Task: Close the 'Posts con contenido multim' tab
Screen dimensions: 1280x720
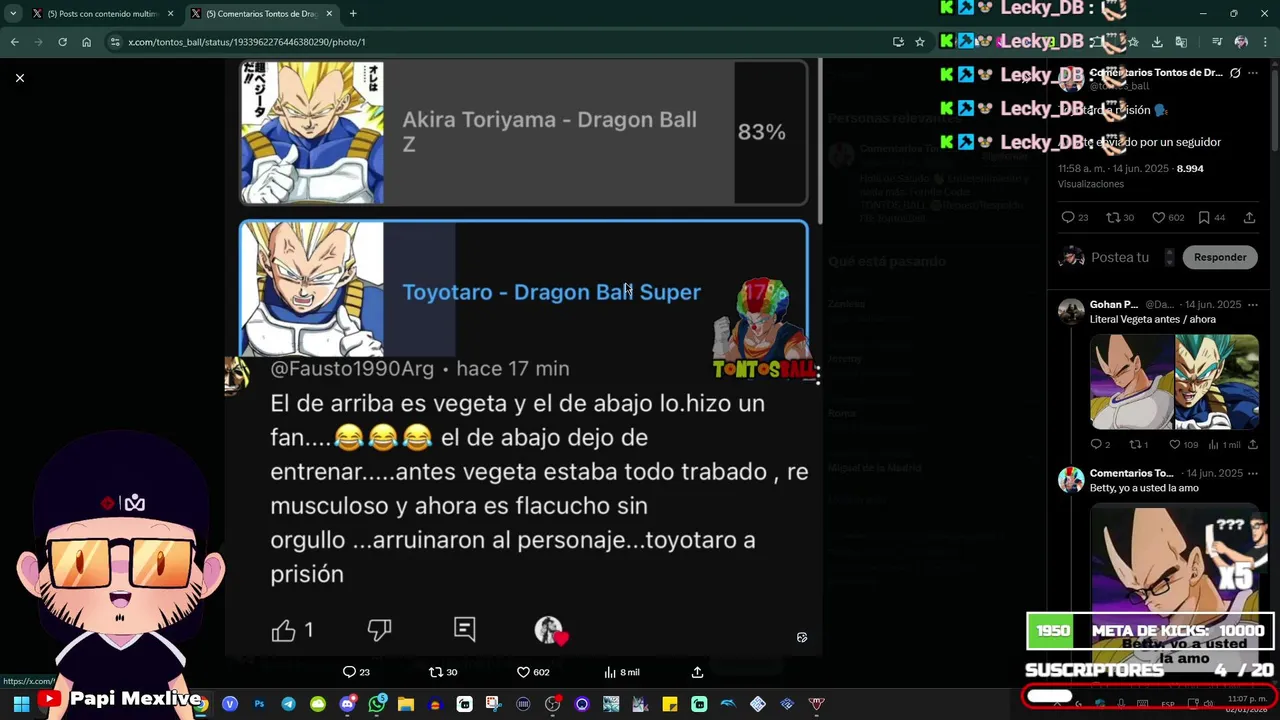Action: pos(170,14)
